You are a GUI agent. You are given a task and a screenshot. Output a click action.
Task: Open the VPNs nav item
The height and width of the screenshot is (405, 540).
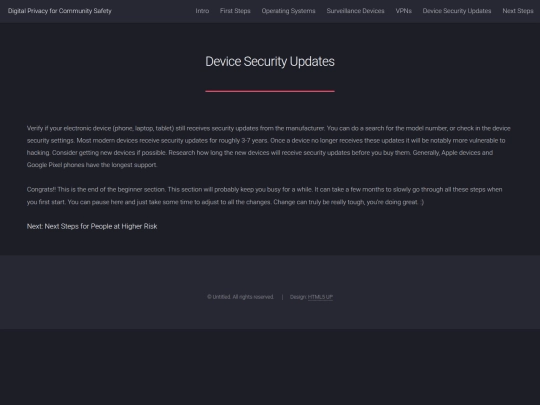click(404, 11)
